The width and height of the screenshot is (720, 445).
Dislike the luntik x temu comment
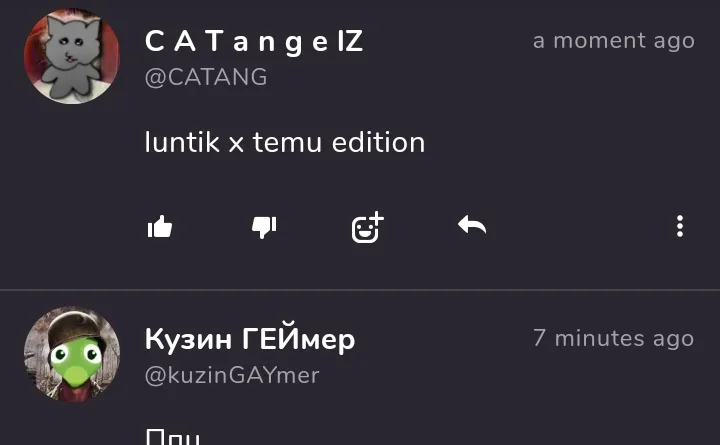[264, 227]
